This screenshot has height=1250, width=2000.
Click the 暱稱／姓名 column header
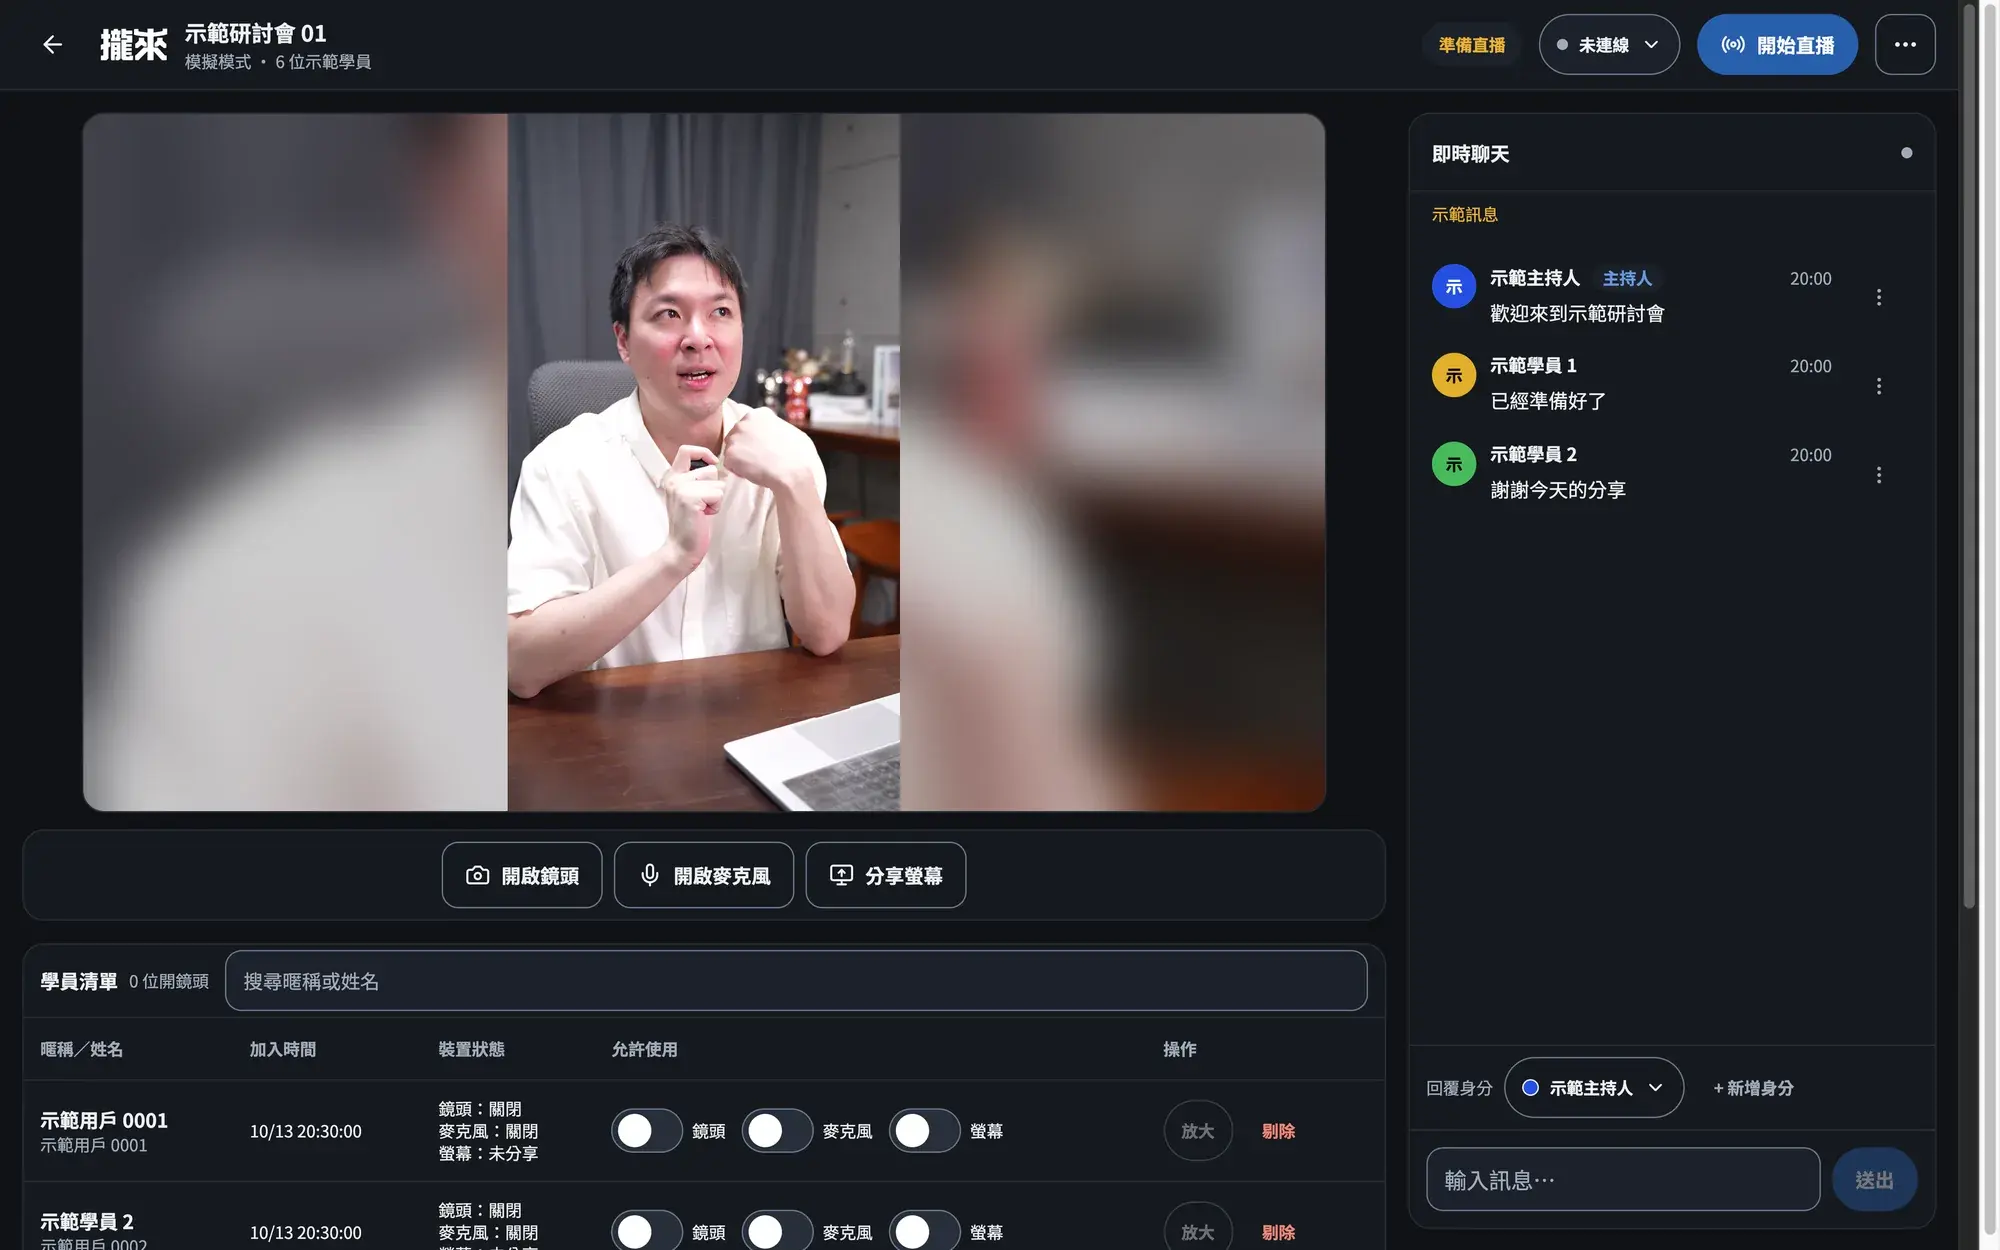tap(82, 1049)
